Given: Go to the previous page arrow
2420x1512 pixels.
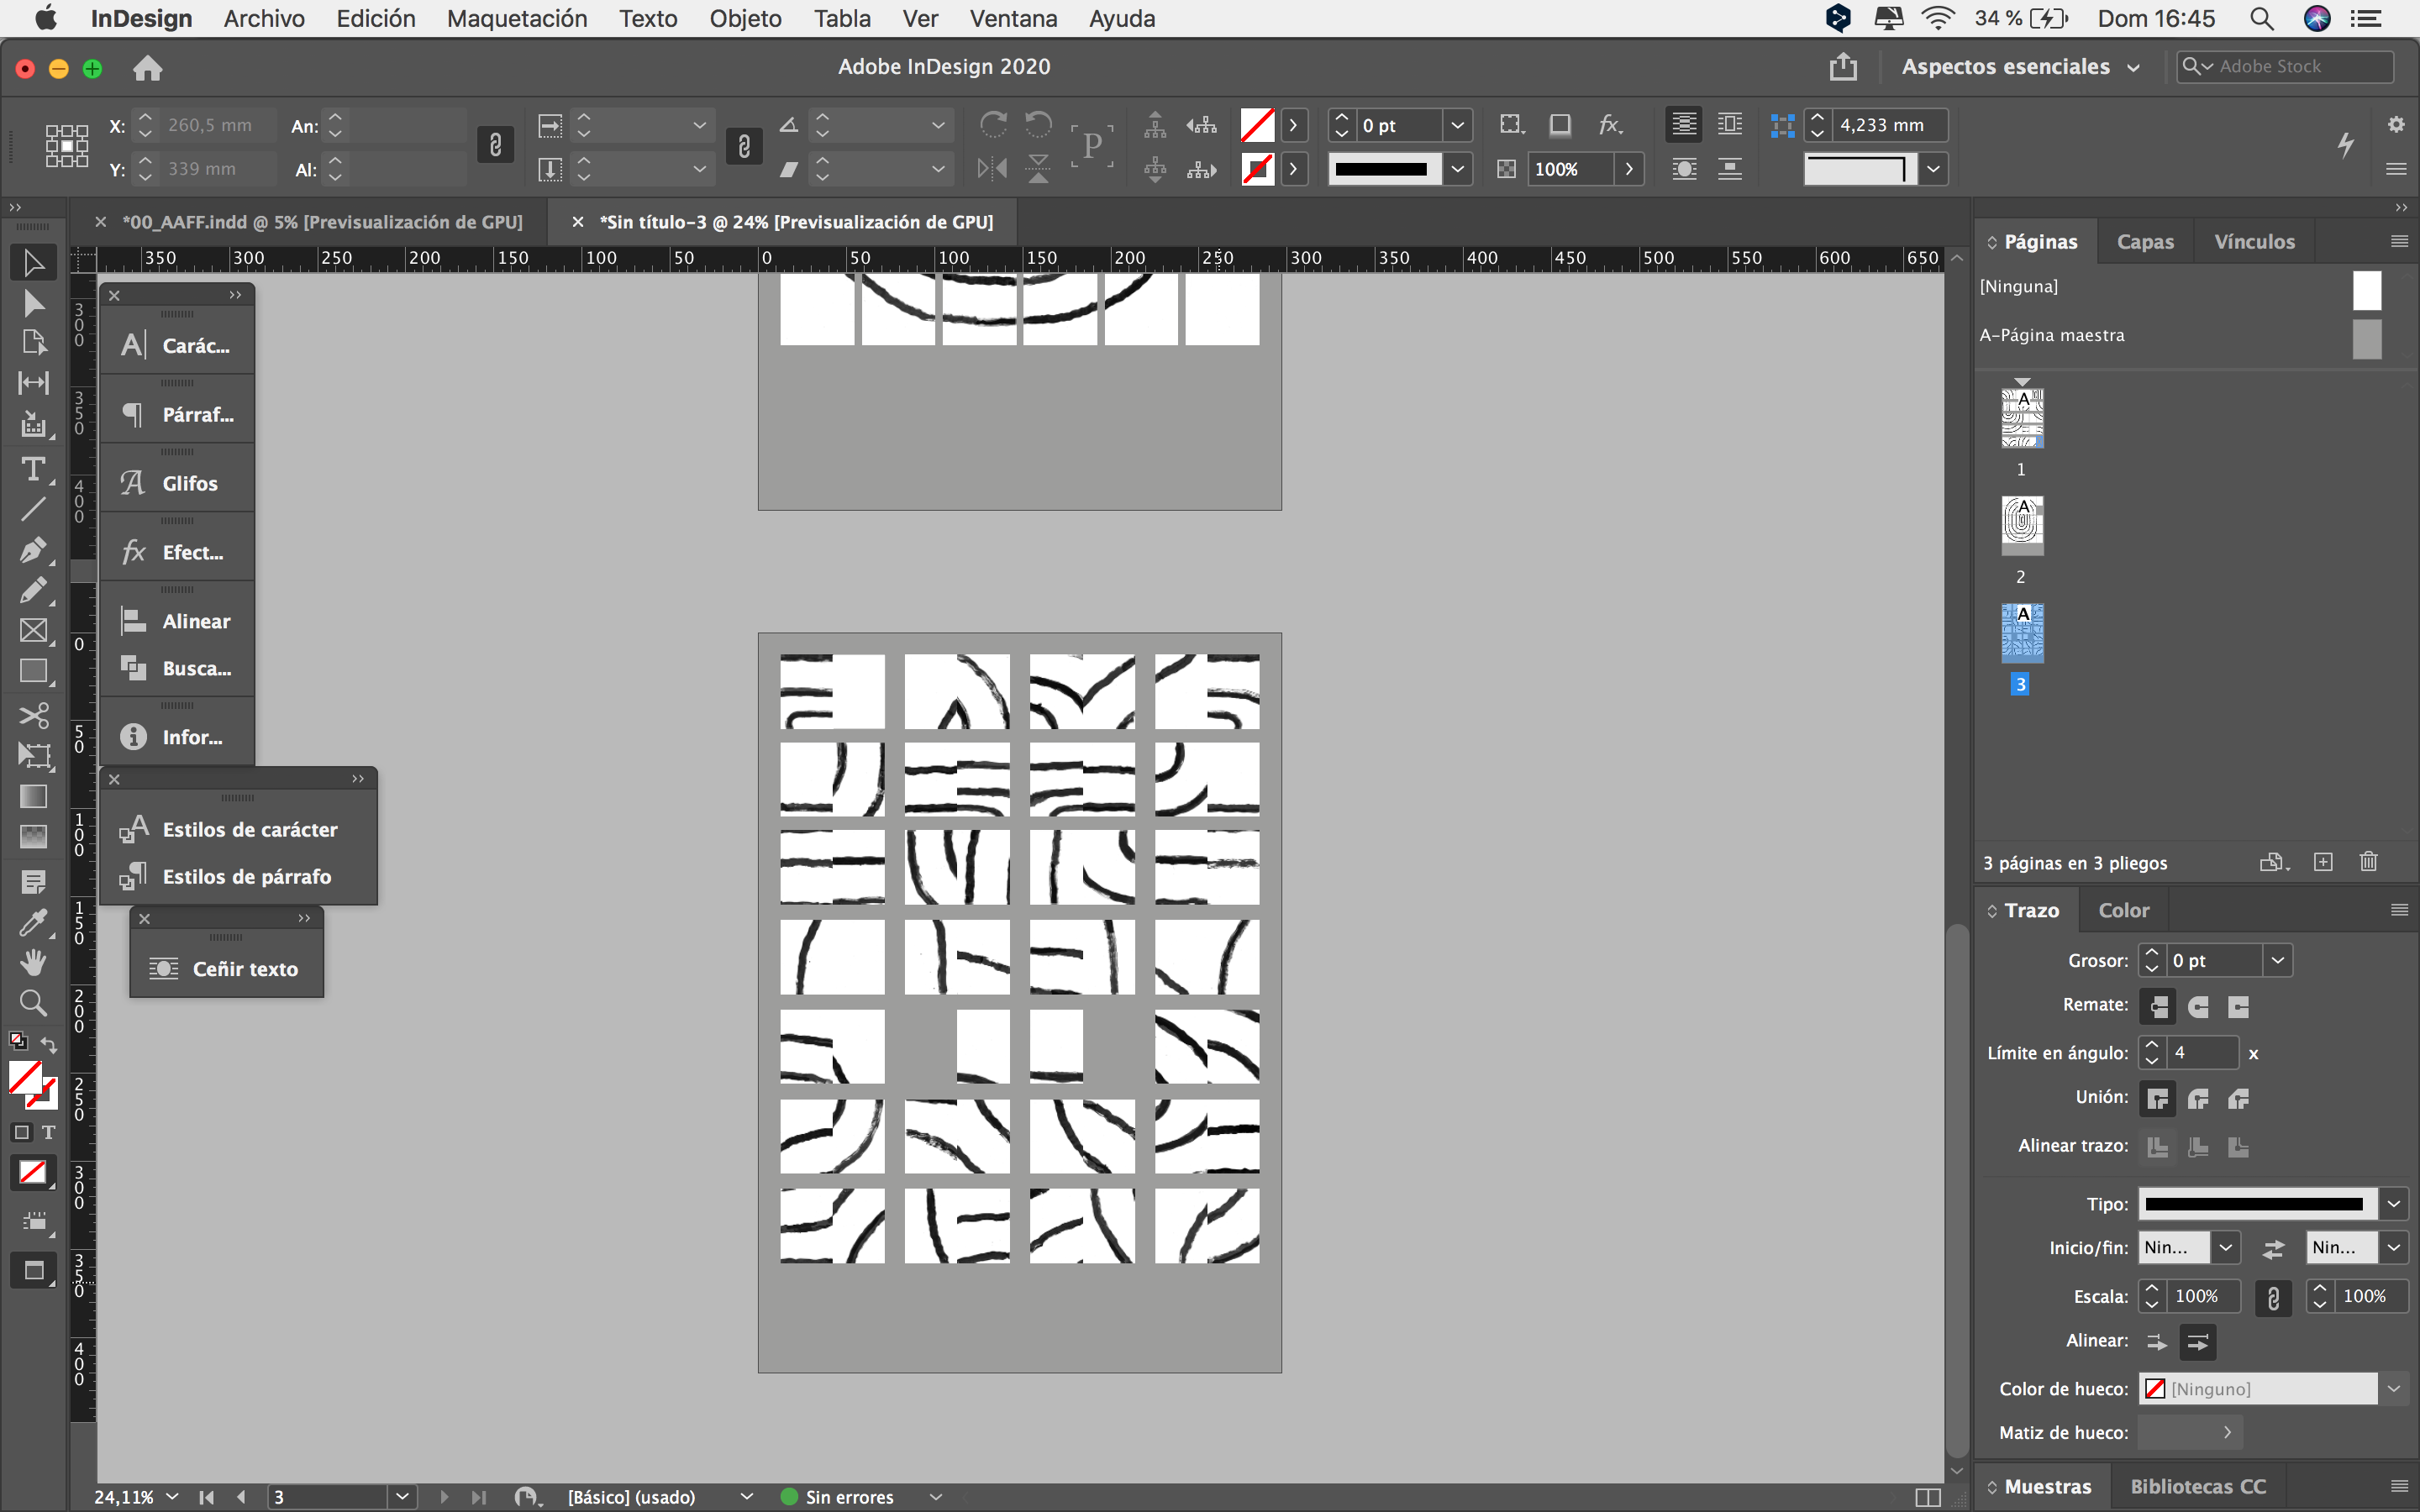Looking at the screenshot, I should (x=242, y=1497).
